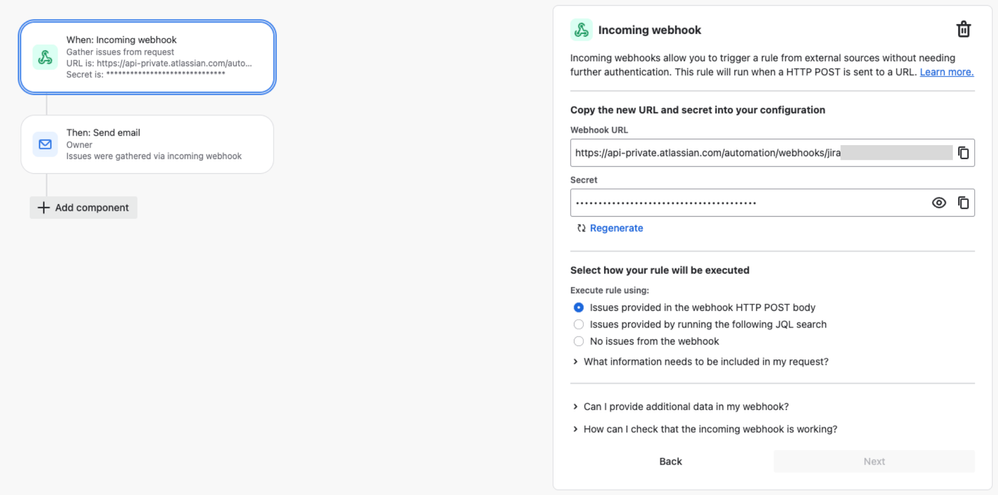Viewport: 998px width, 495px height.
Task: Click the trash delete icon
Action: [x=963, y=30]
